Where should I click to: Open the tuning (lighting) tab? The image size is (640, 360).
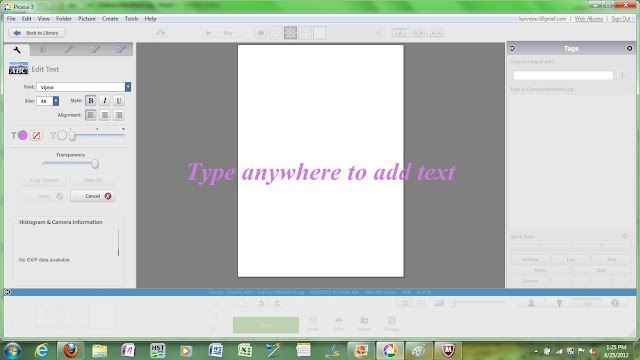(x=43, y=50)
